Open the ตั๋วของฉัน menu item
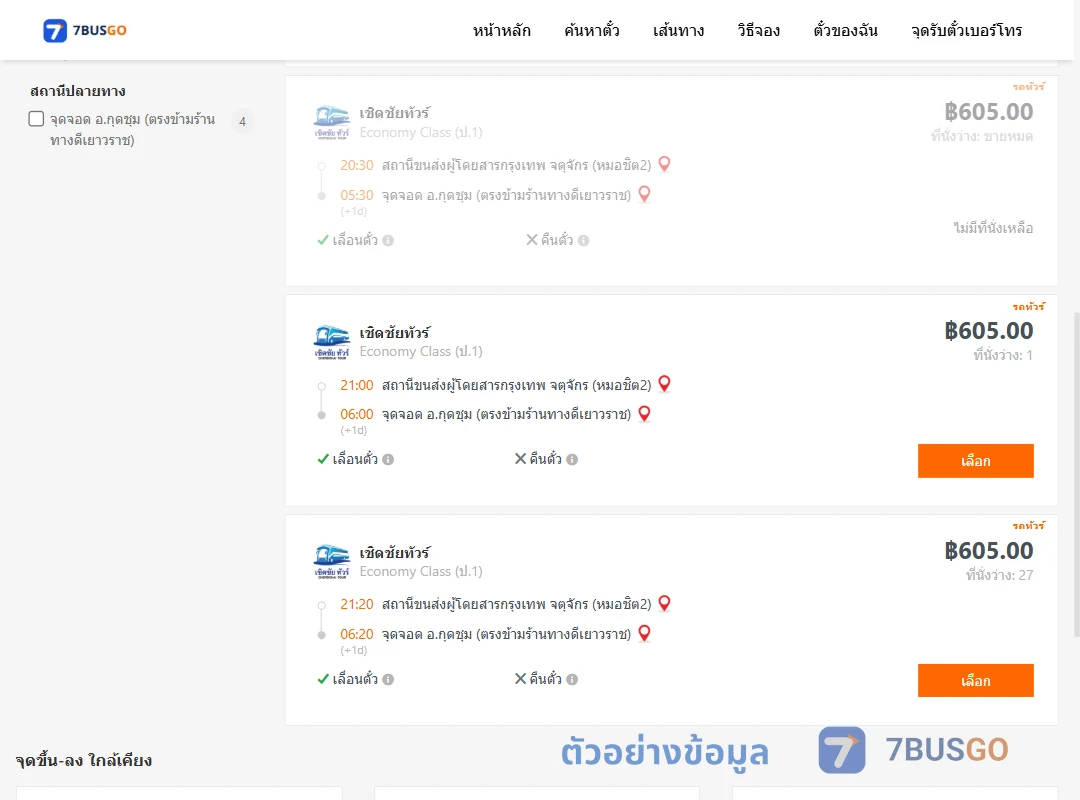 [845, 30]
